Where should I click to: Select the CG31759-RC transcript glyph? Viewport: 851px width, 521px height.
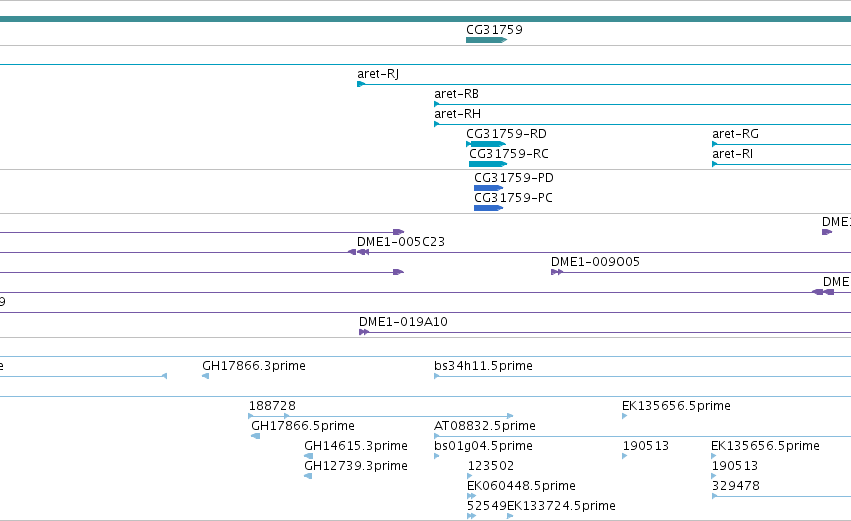coord(488,164)
